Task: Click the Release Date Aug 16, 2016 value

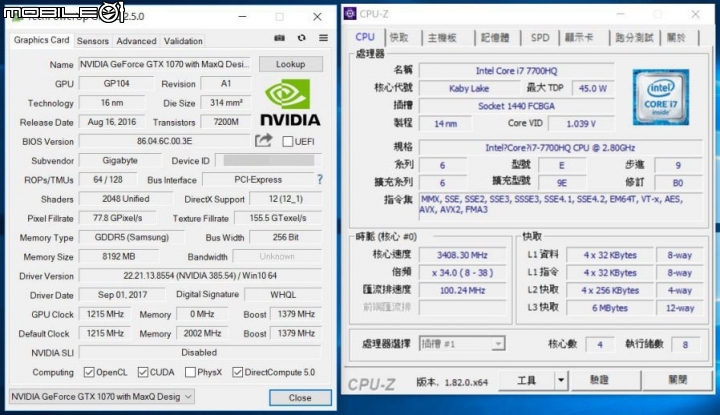Action: pos(112,122)
